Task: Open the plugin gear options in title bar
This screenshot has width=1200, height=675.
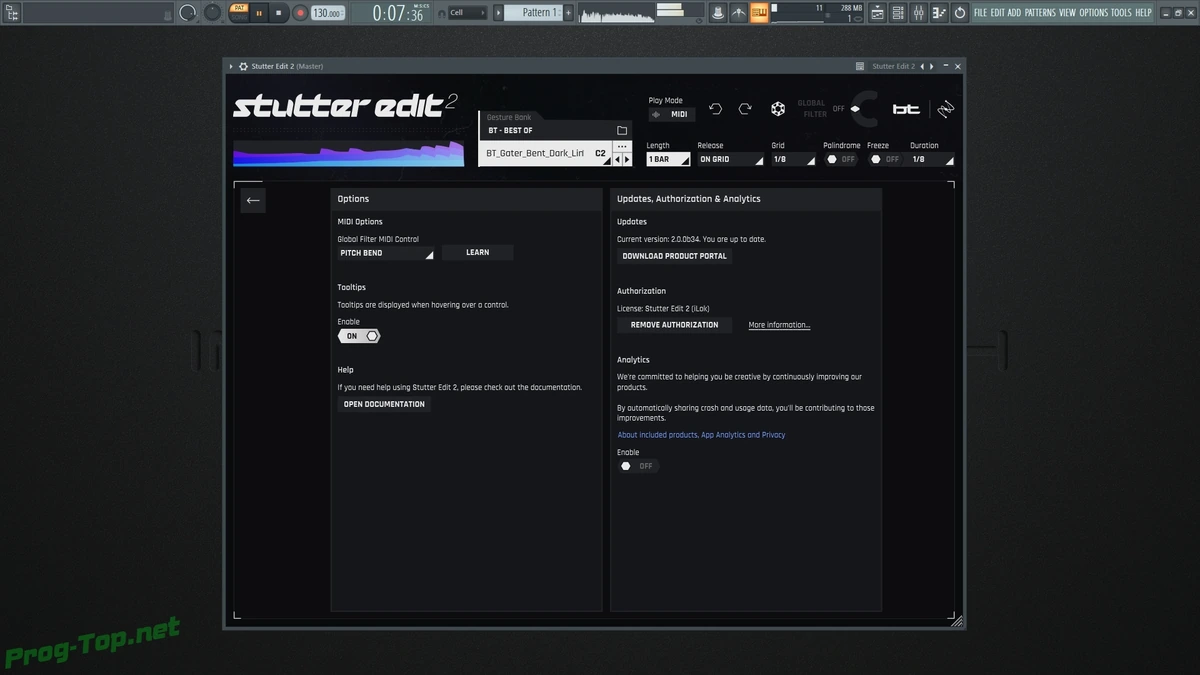Action: click(x=243, y=66)
